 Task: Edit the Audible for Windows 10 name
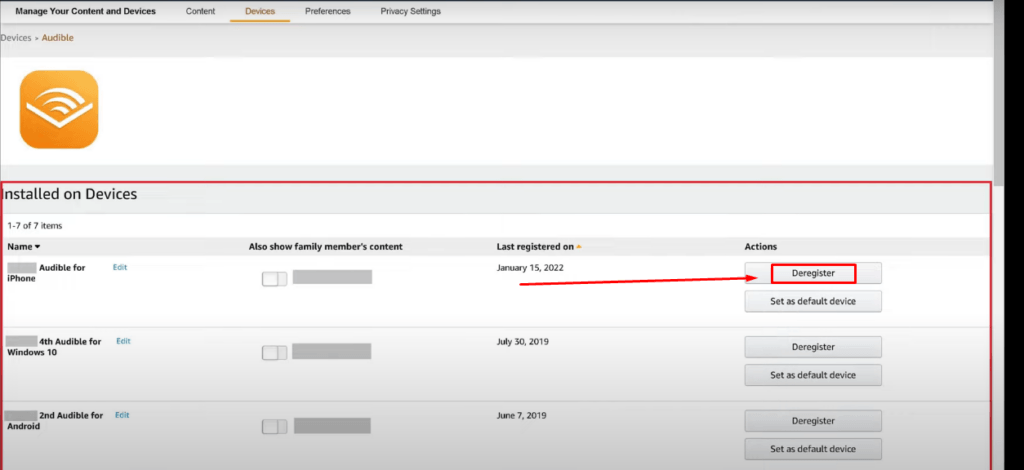point(123,341)
